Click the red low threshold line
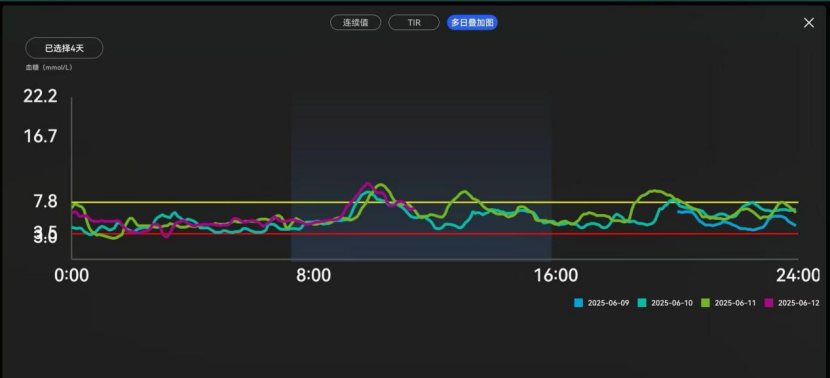Image resolution: width=830 pixels, height=378 pixels. tap(435, 233)
